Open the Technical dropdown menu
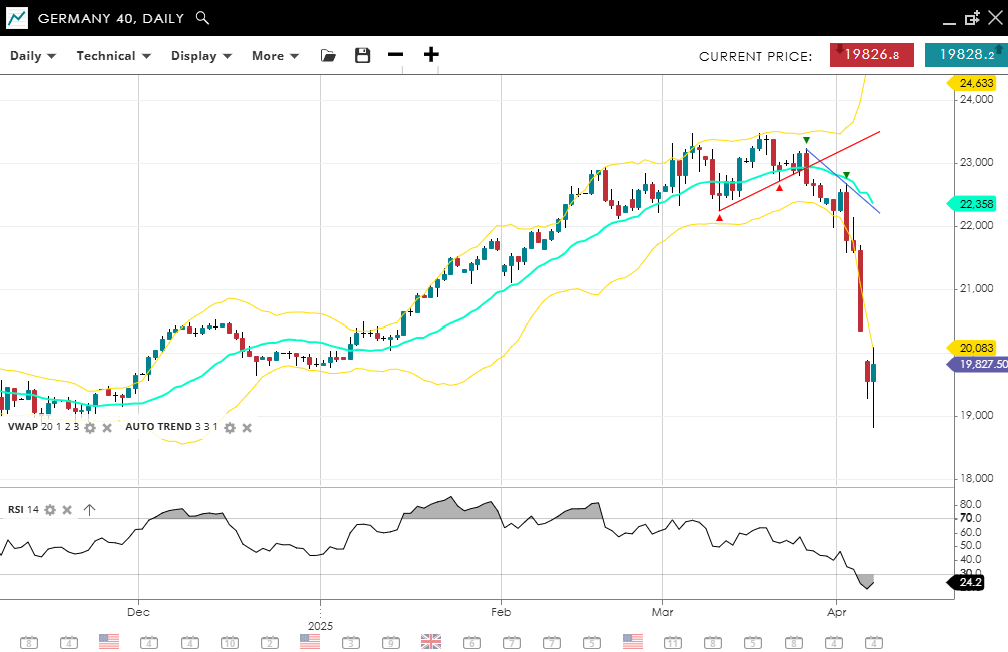1008x652 pixels. click(x=113, y=56)
